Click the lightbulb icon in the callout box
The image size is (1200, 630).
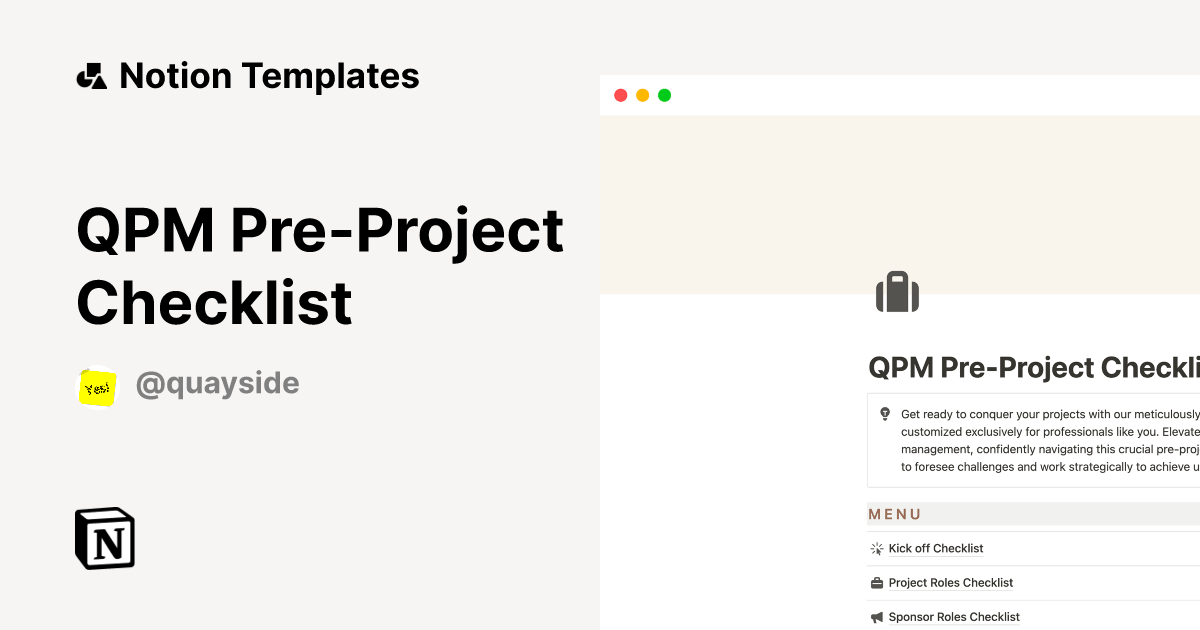[883, 414]
